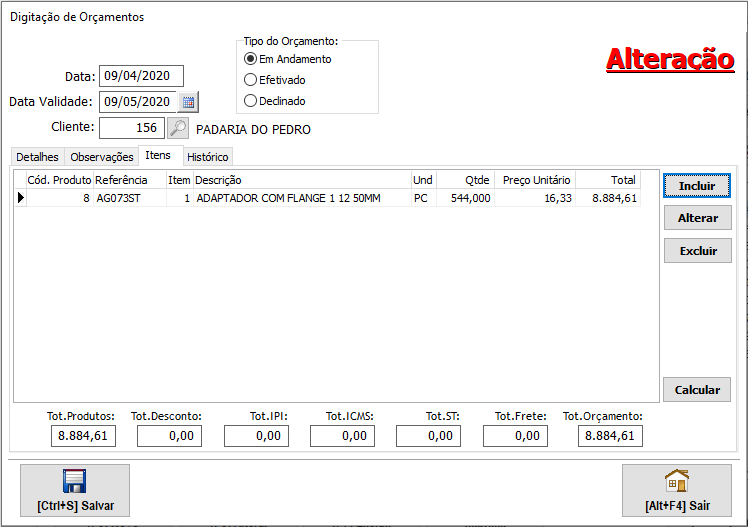This screenshot has width=748, height=527.
Task: Click the Data field showing 09/04/2020
Action: (x=140, y=76)
